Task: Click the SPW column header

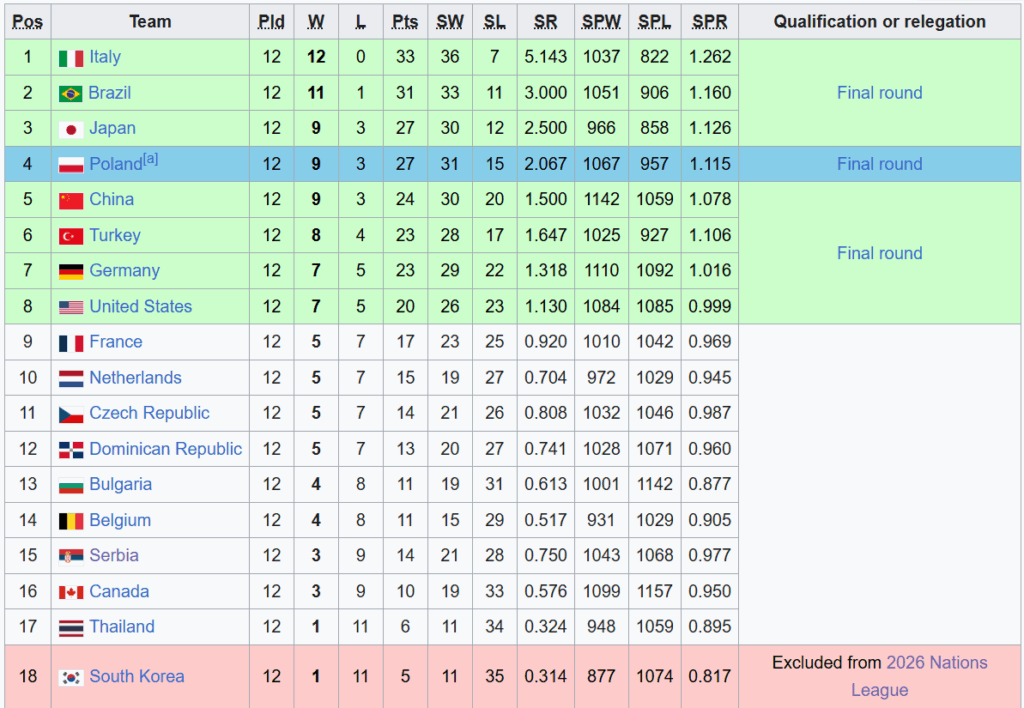Action: click(601, 22)
